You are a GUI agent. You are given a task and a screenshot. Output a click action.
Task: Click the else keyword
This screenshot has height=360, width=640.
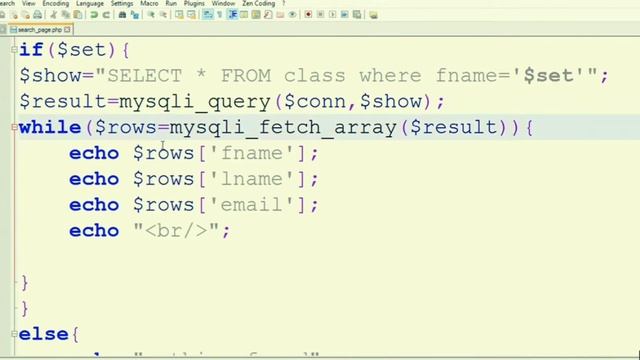[x=44, y=334]
